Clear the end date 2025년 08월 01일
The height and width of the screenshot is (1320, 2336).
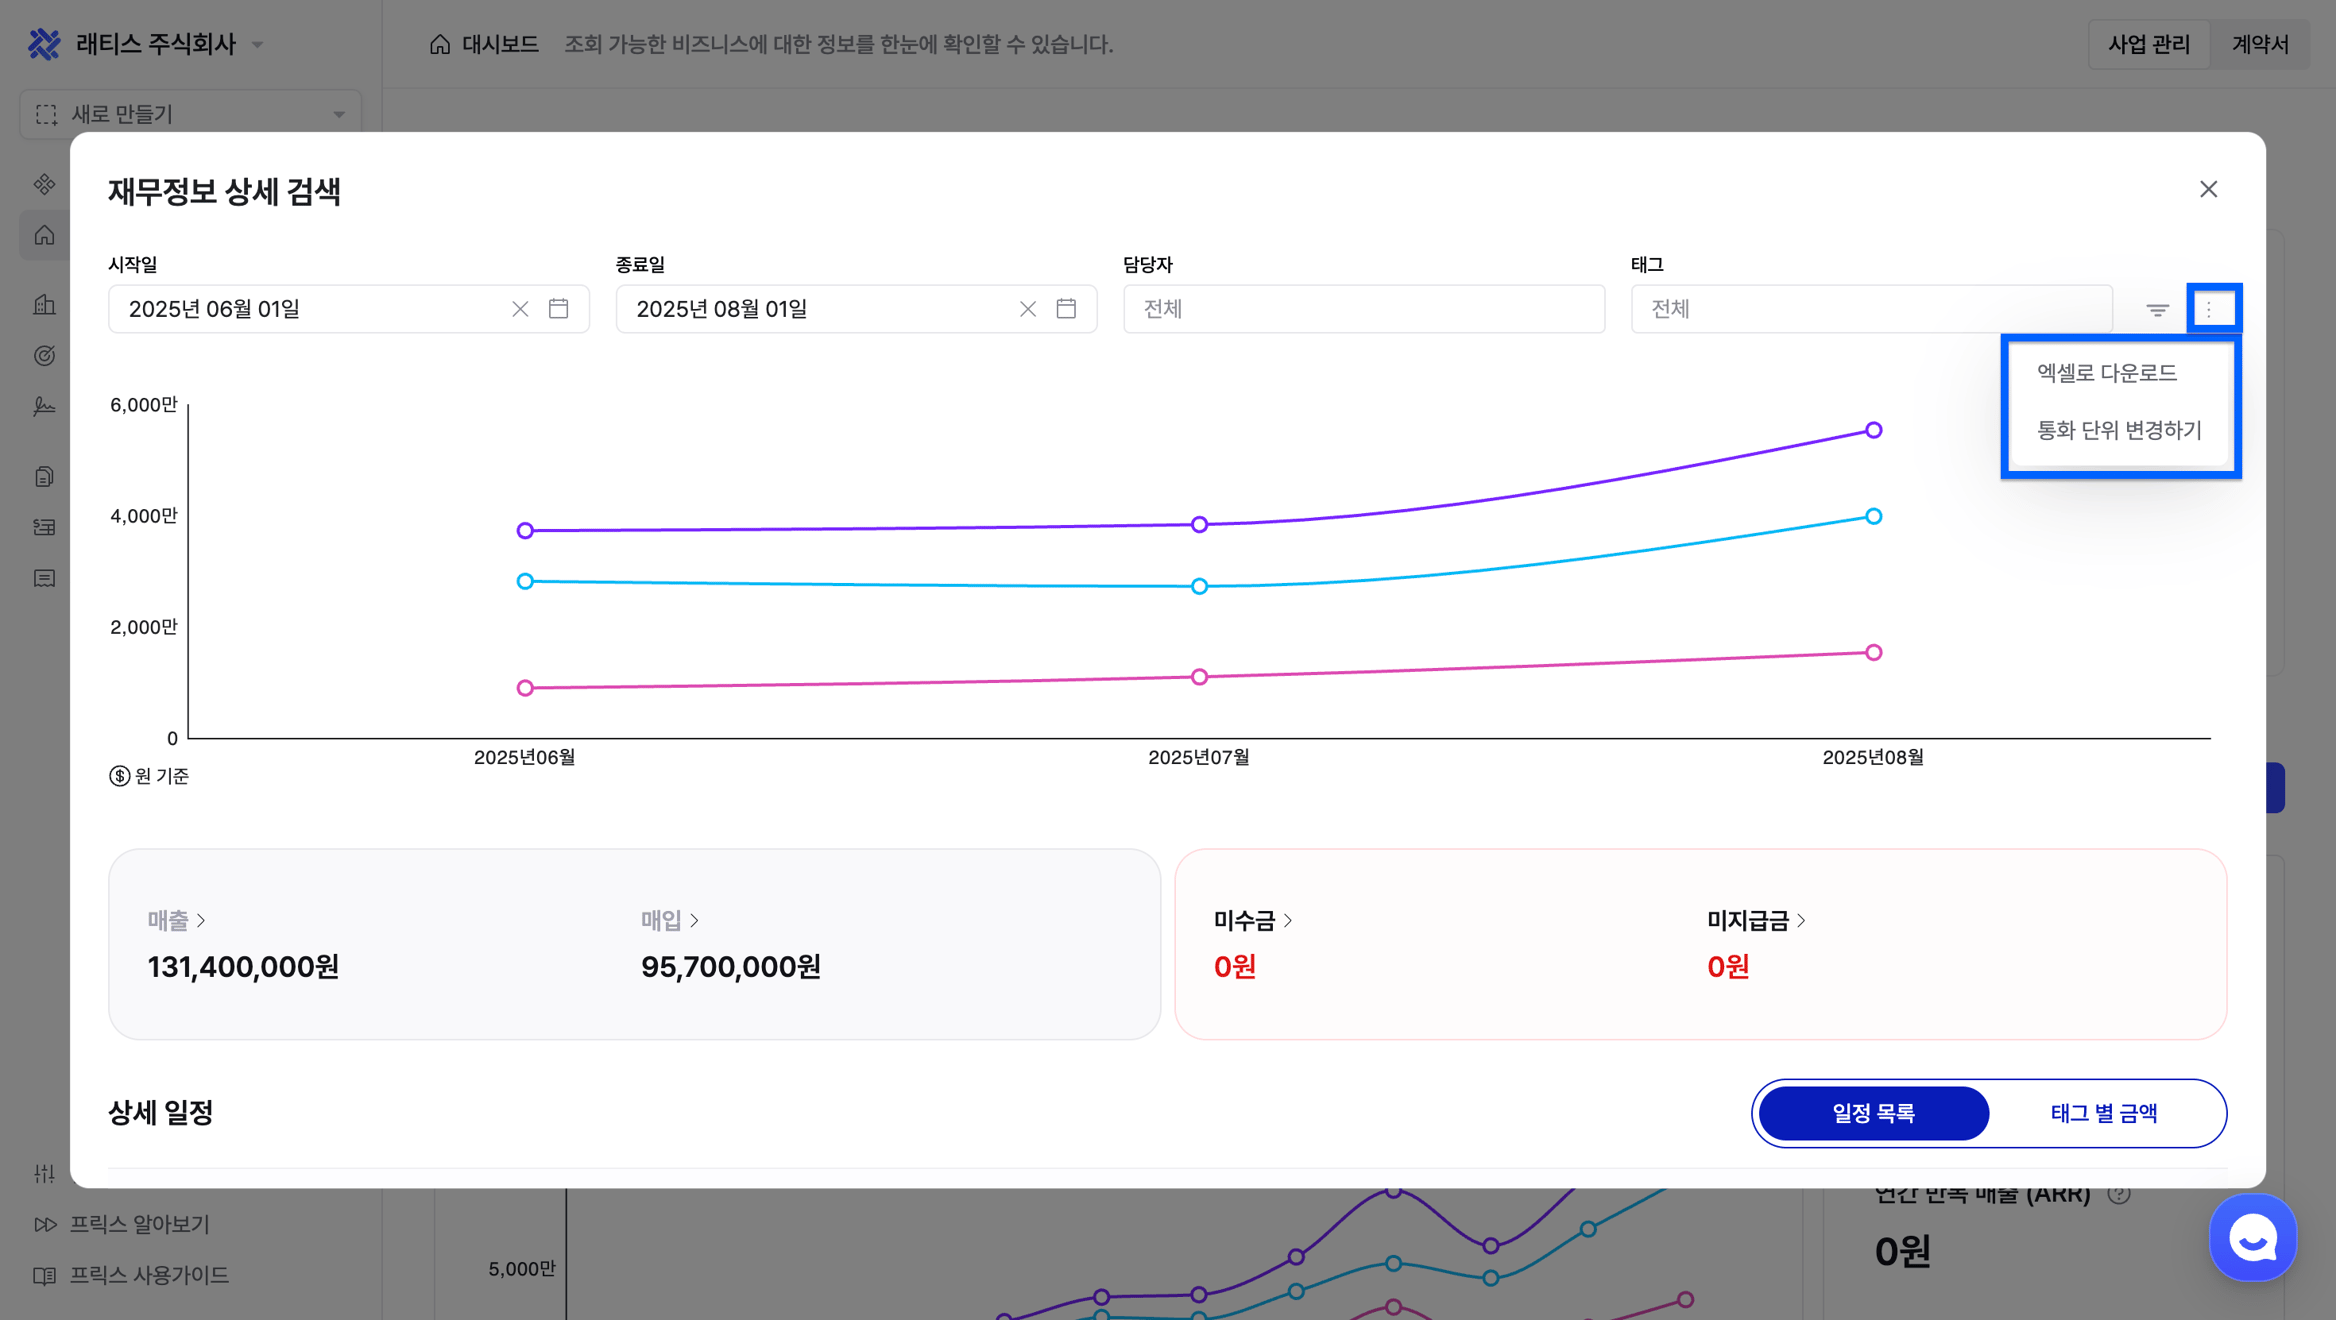click(1027, 309)
